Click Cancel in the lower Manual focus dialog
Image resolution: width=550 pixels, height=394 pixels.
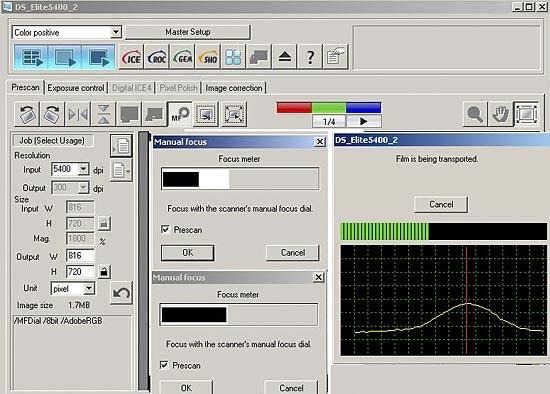tap(291, 387)
